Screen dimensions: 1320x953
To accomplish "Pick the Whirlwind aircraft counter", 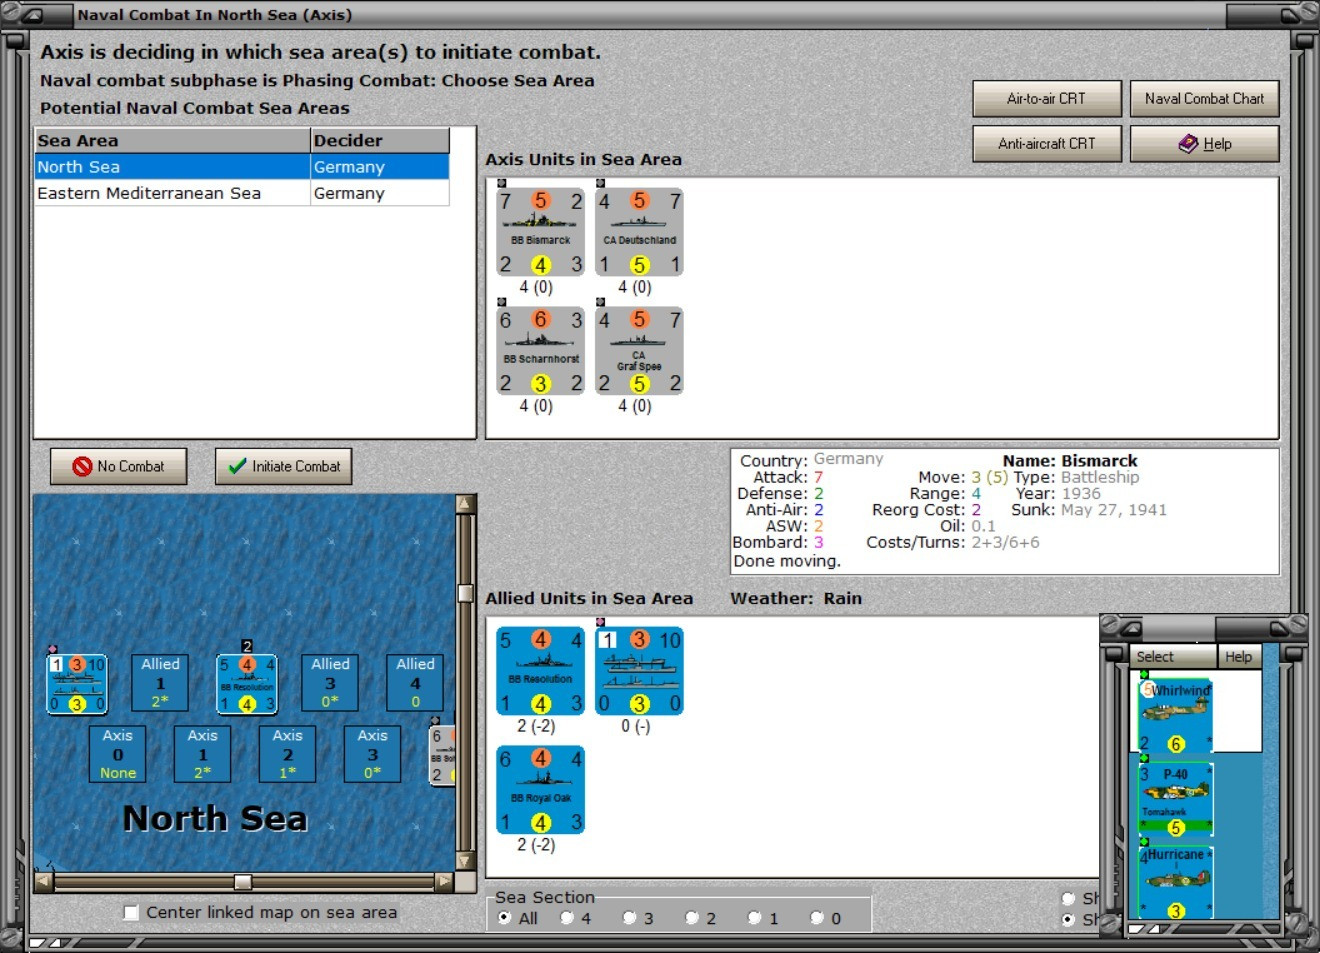I will click(1176, 716).
